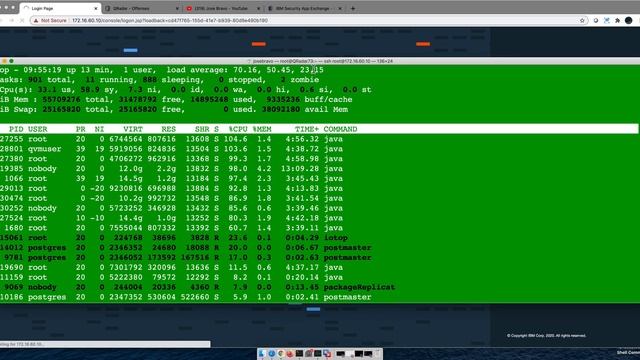Close the IBM Security App Exchange tab
The height and width of the screenshot is (360, 640).
tap(340, 8)
